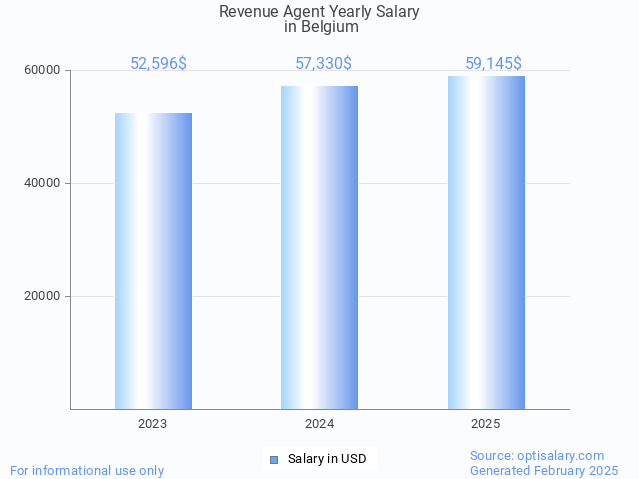The height and width of the screenshot is (479, 639).
Task: Click the 'in Belgium' subtitle text
Action: [321, 27]
